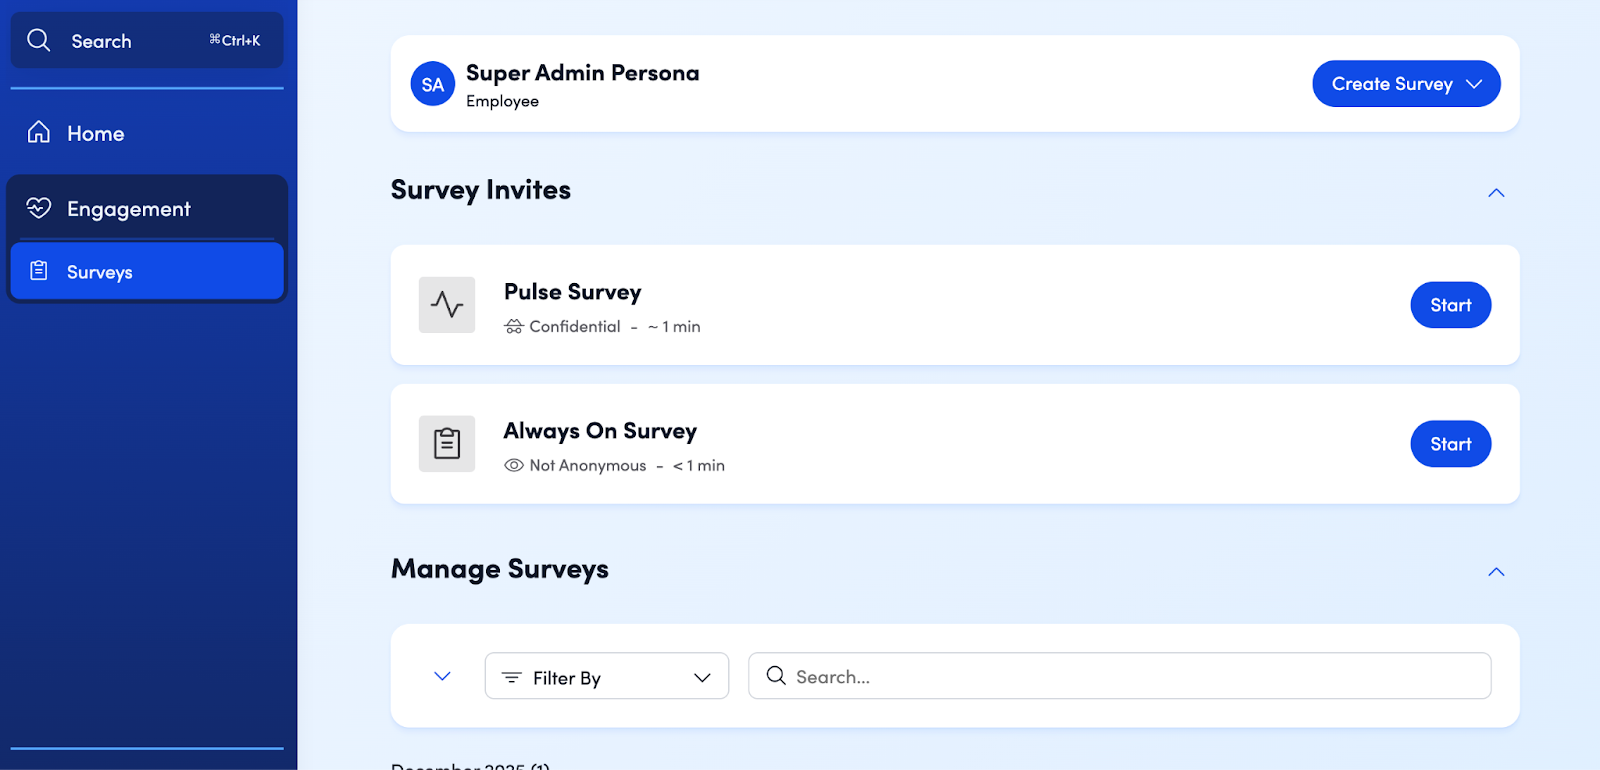Click the filter lines icon

tap(512, 678)
